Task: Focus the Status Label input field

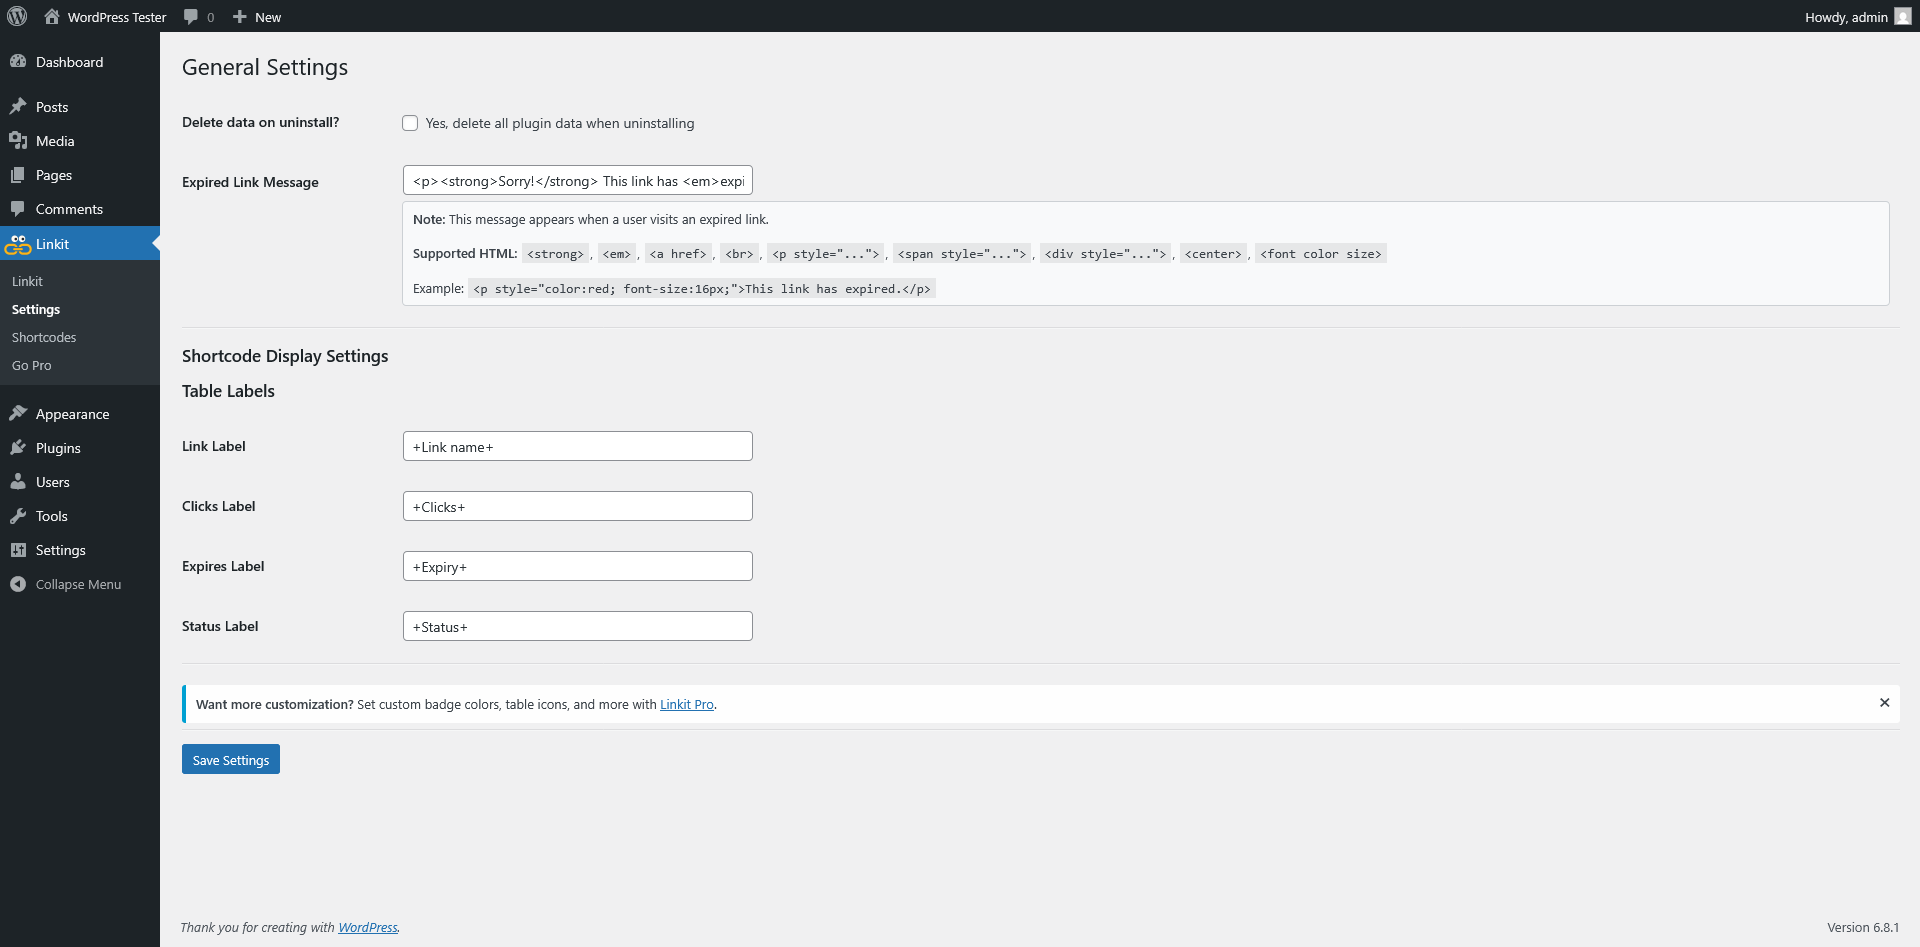Action: [x=578, y=626]
